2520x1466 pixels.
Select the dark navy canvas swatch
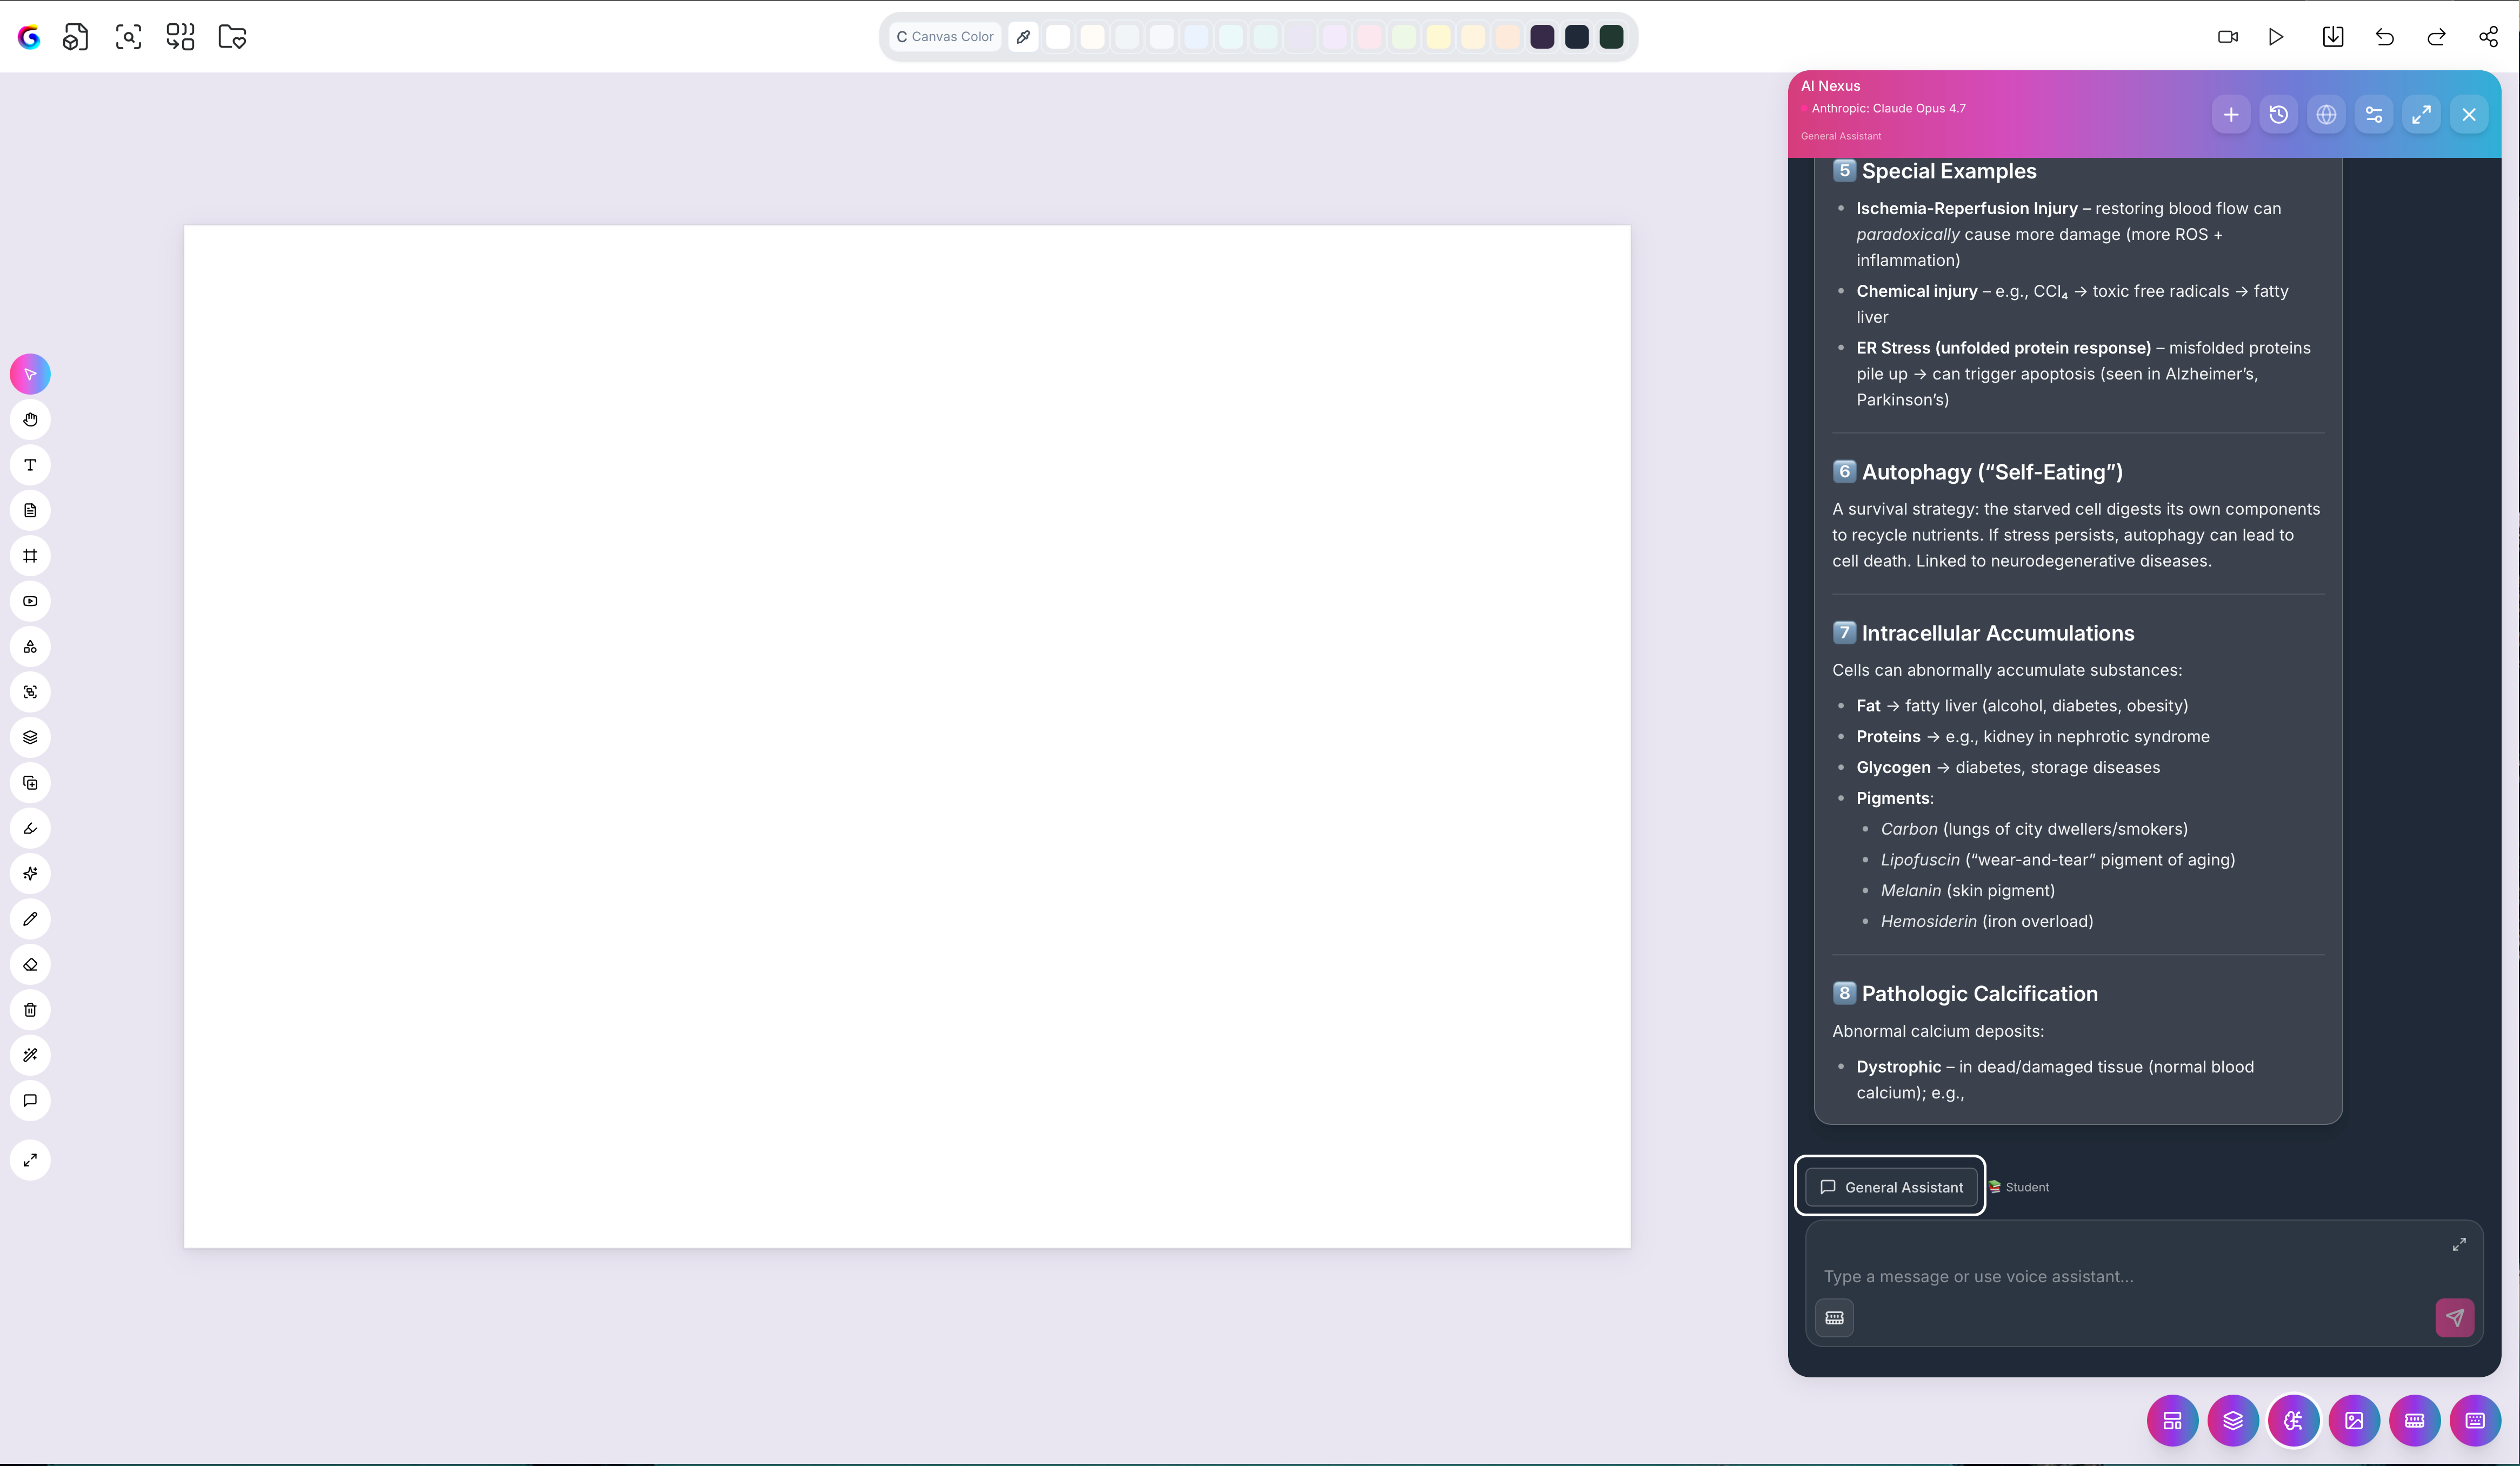click(x=1577, y=37)
